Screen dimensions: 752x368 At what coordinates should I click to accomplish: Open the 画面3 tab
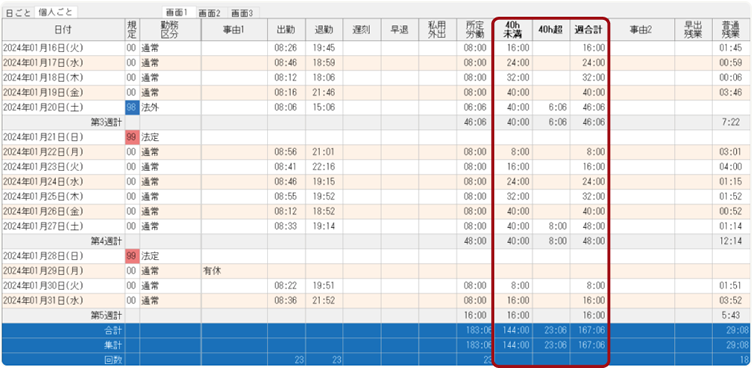pyautogui.click(x=243, y=12)
